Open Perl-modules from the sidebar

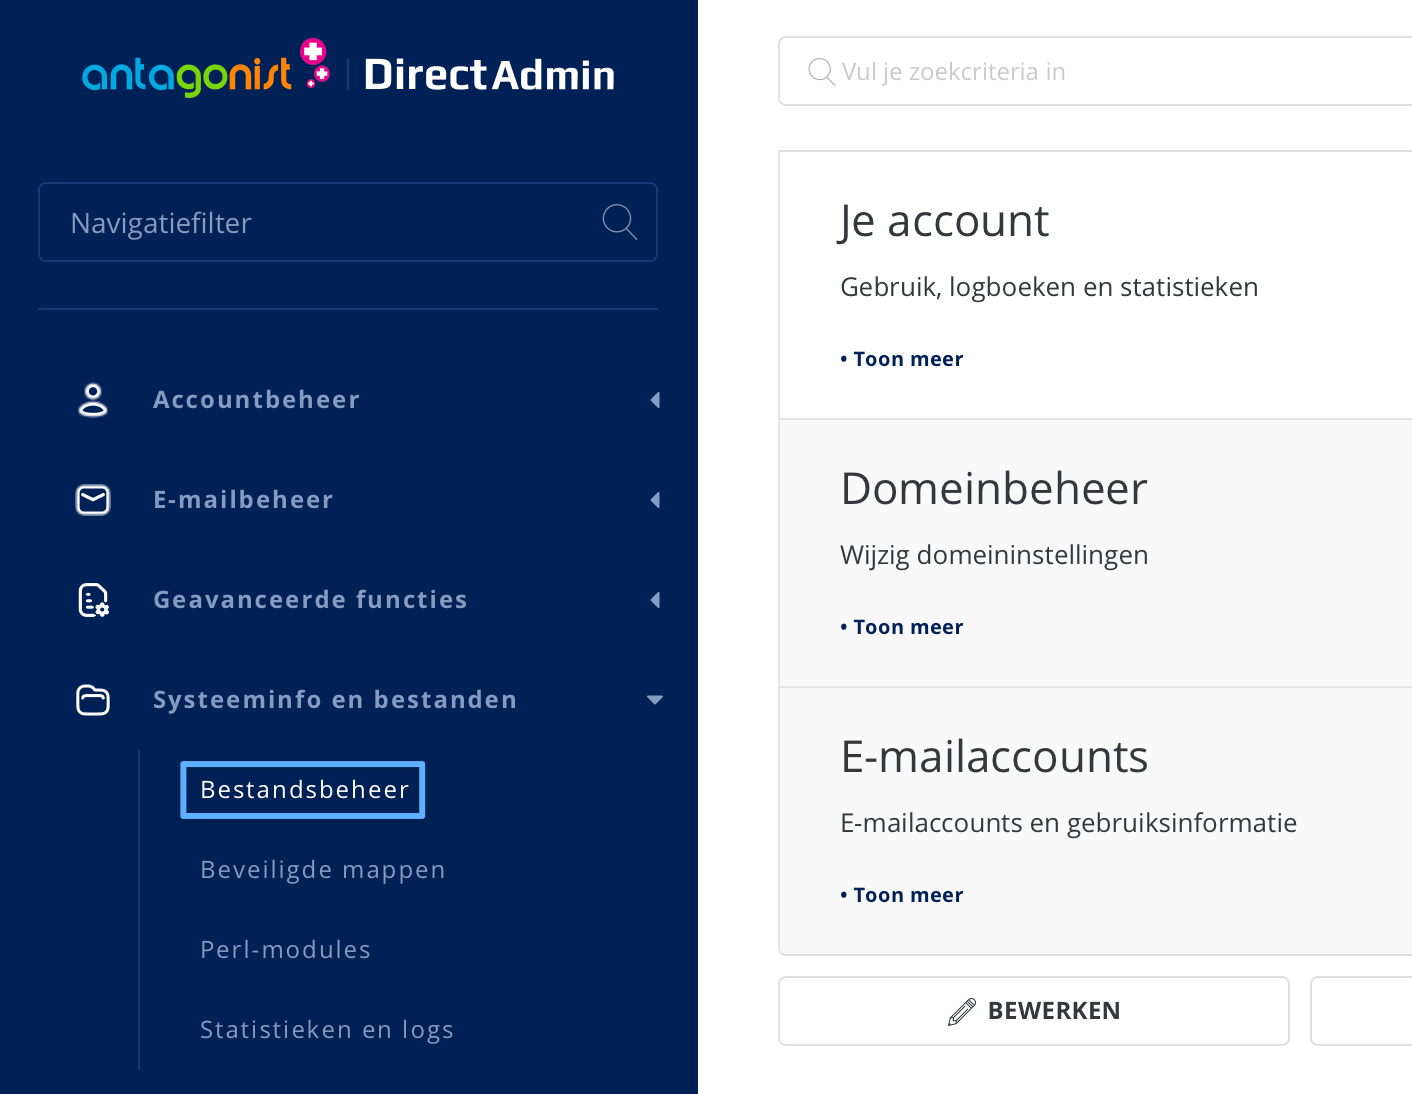pyautogui.click(x=285, y=949)
